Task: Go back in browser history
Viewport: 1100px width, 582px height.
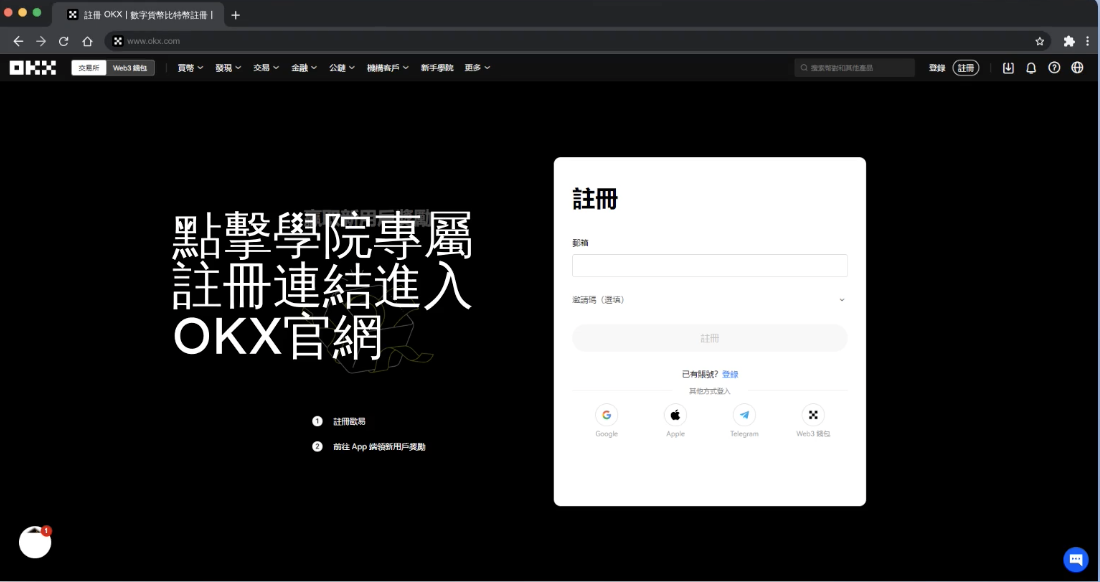Action: coord(18,41)
